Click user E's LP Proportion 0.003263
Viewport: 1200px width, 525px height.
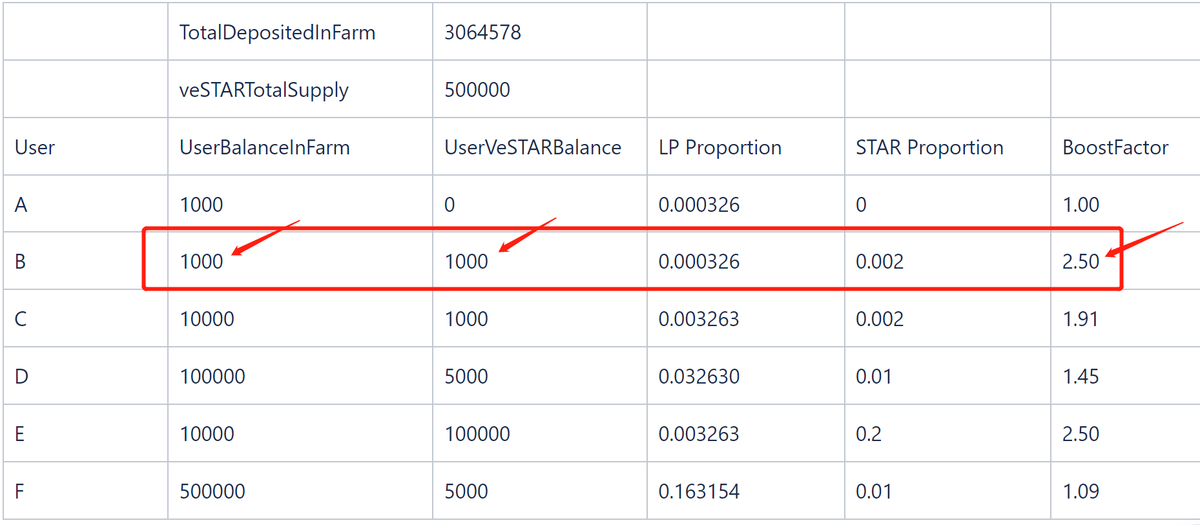point(699,434)
